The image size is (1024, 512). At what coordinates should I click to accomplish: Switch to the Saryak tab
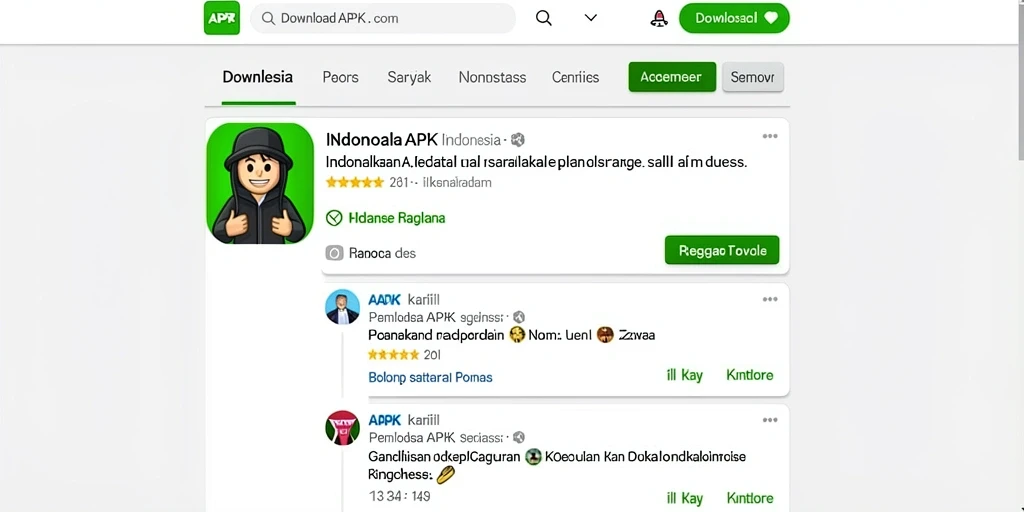coord(409,77)
